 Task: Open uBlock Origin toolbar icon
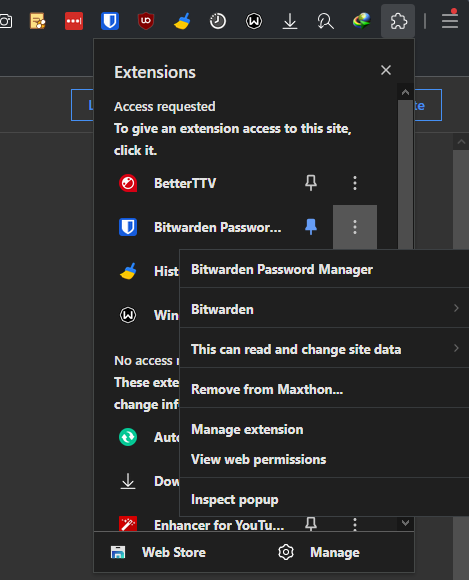[146, 21]
